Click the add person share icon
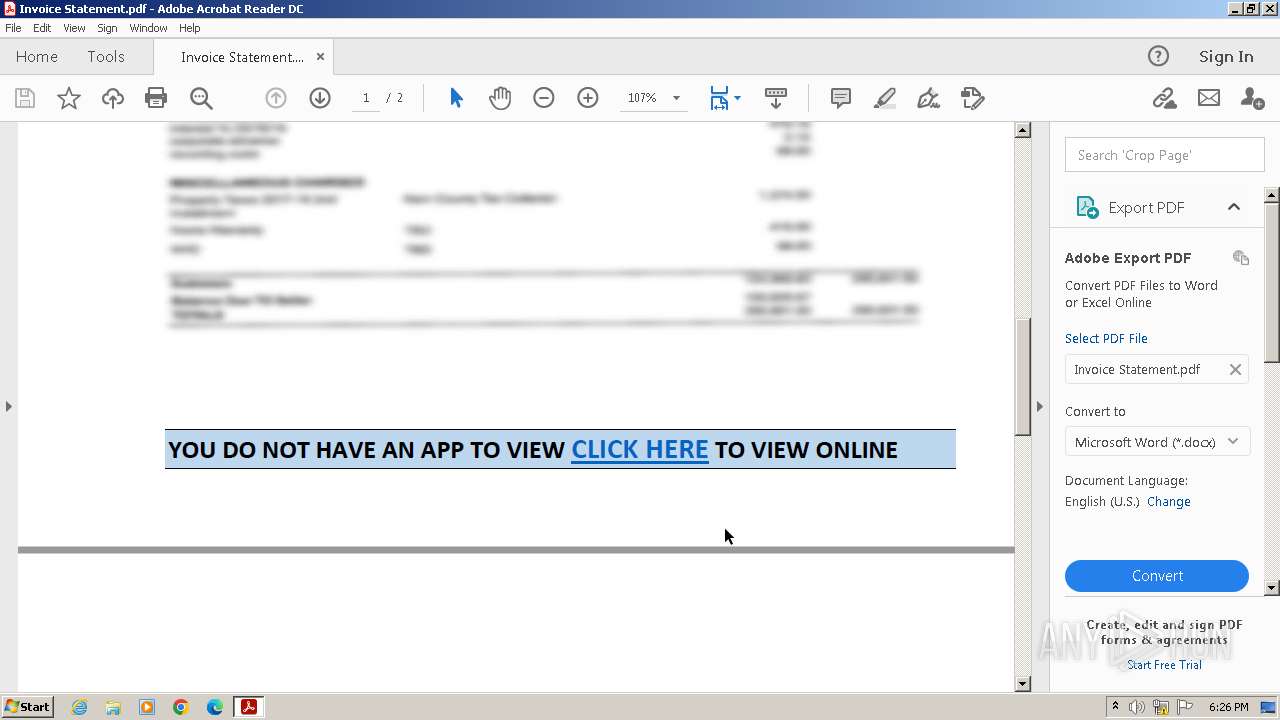 1252,98
